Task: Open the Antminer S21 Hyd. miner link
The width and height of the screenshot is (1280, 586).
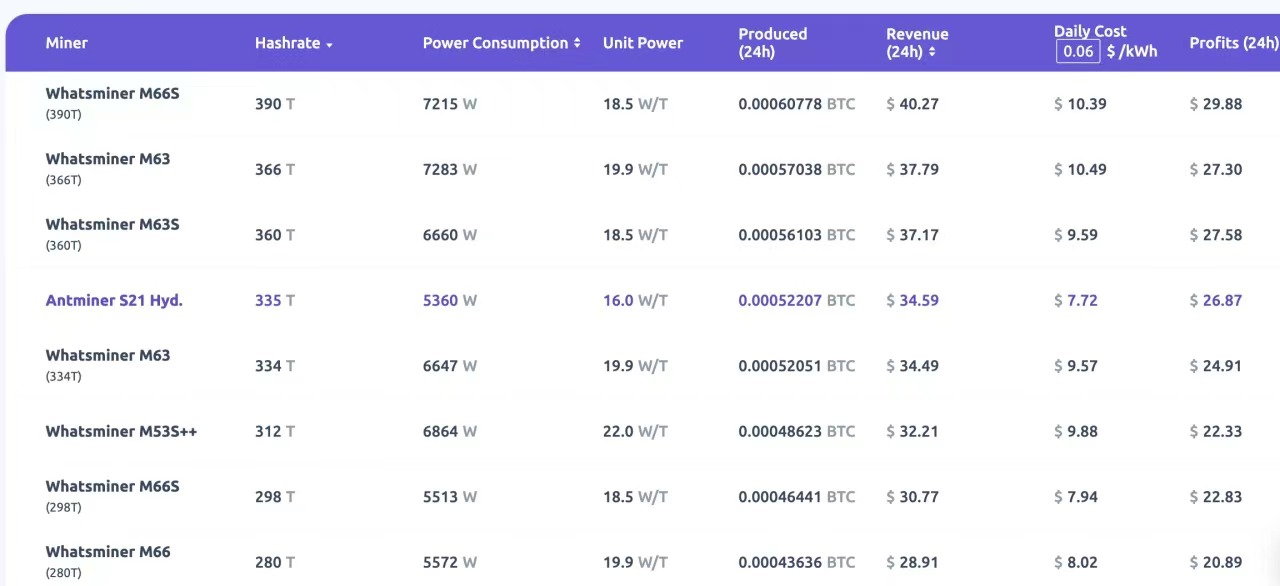Action: tap(114, 300)
